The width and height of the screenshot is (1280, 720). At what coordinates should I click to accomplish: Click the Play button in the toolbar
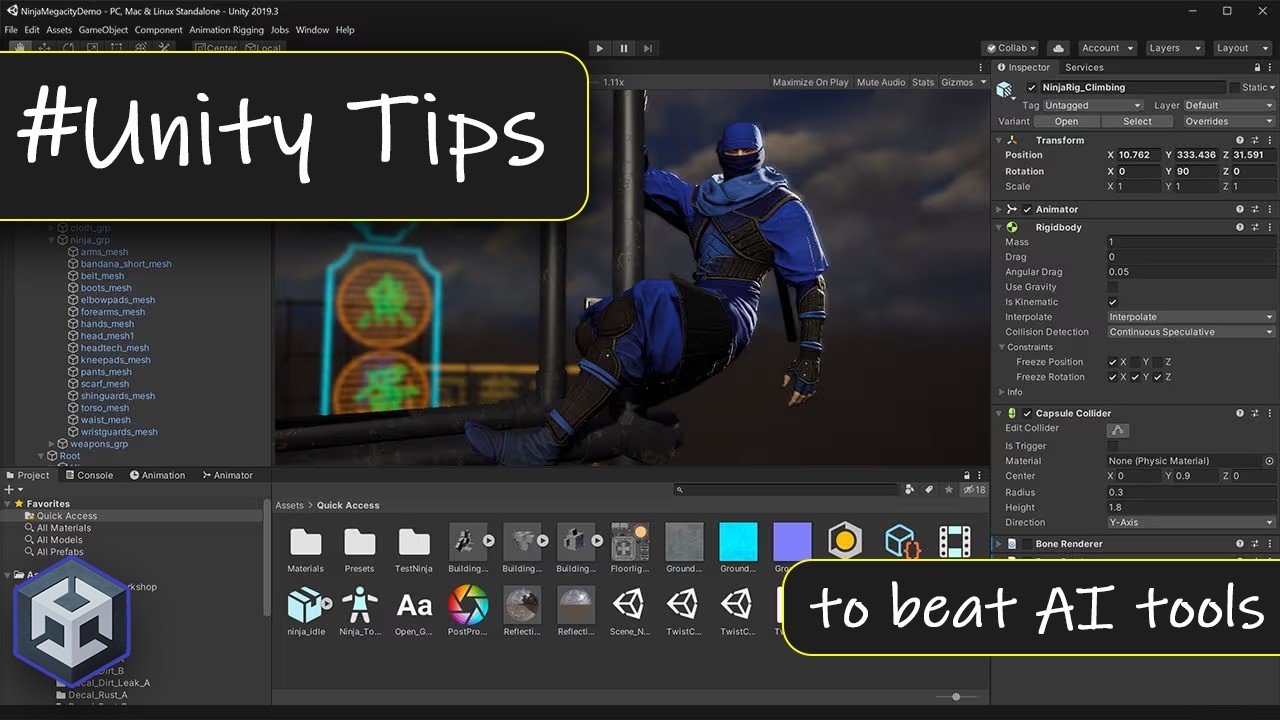point(599,48)
